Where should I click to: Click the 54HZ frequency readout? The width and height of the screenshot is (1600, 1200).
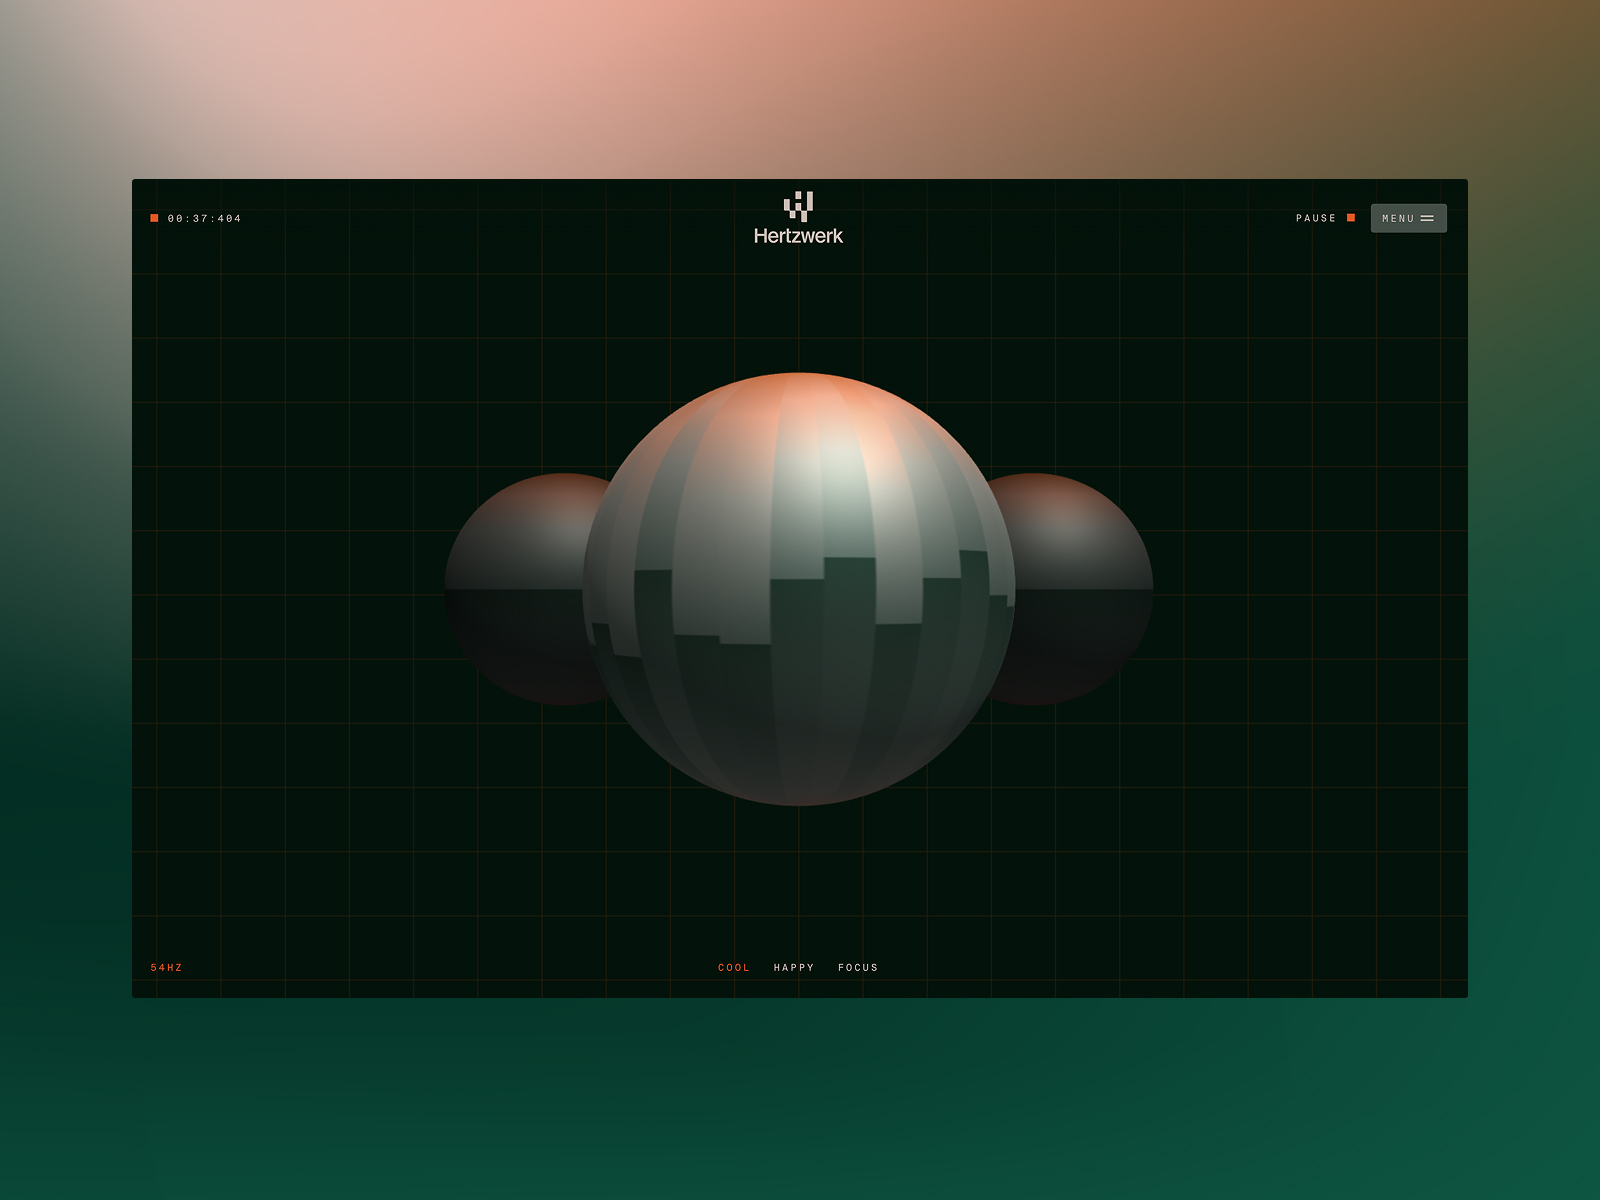pos(167,968)
